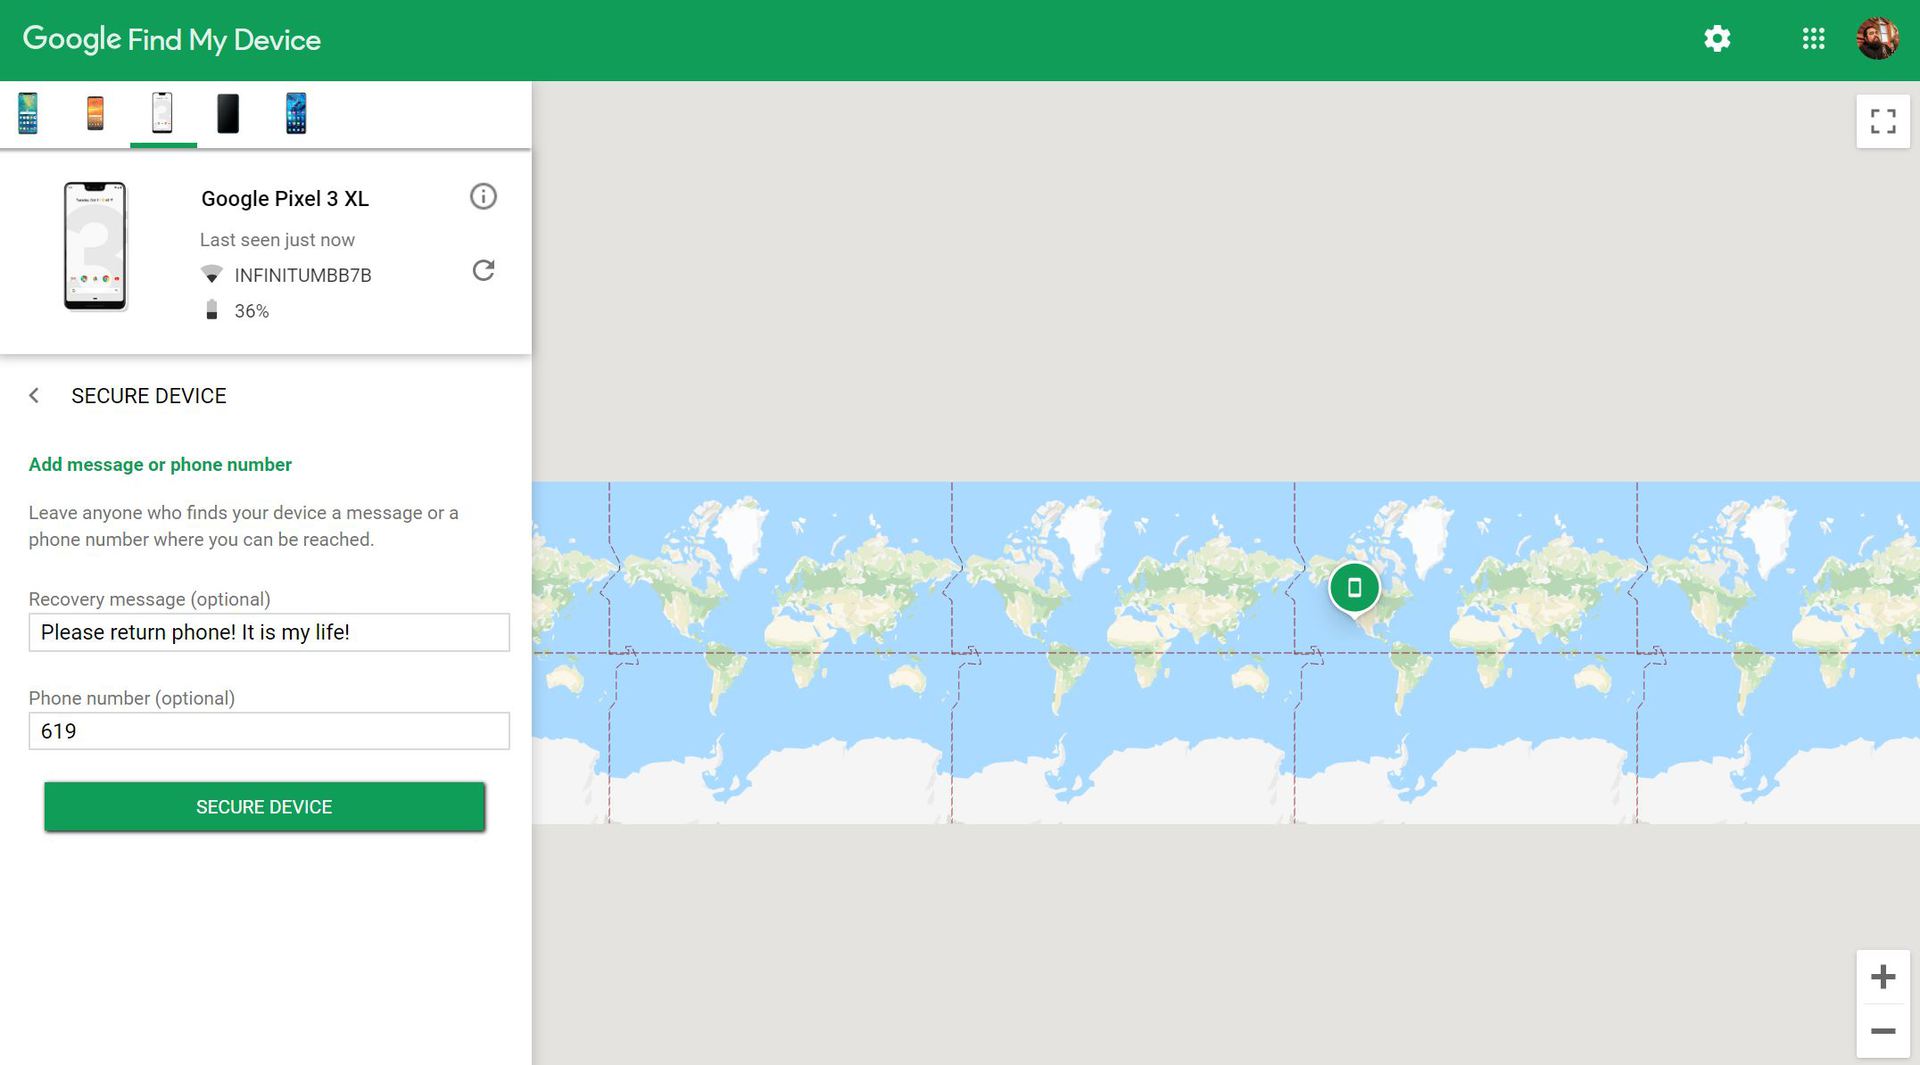Click the Pixel 3 XL device image
Image resolution: width=1920 pixels, height=1065 pixels.
point(96,246)
